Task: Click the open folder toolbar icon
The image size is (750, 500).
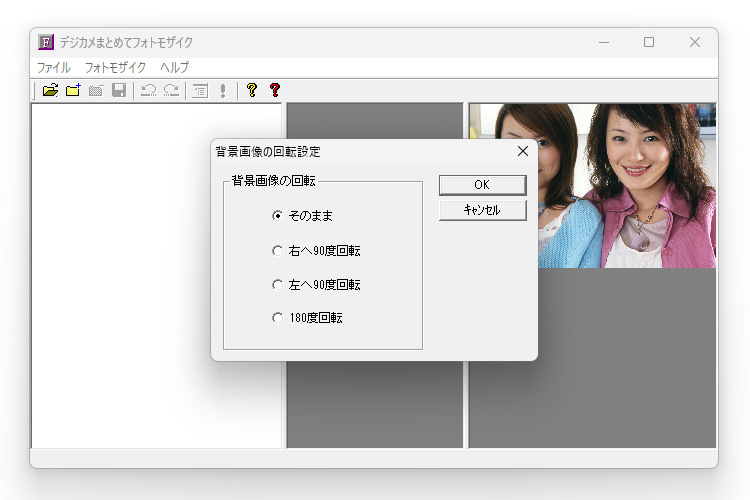Action: pos(50,90)
